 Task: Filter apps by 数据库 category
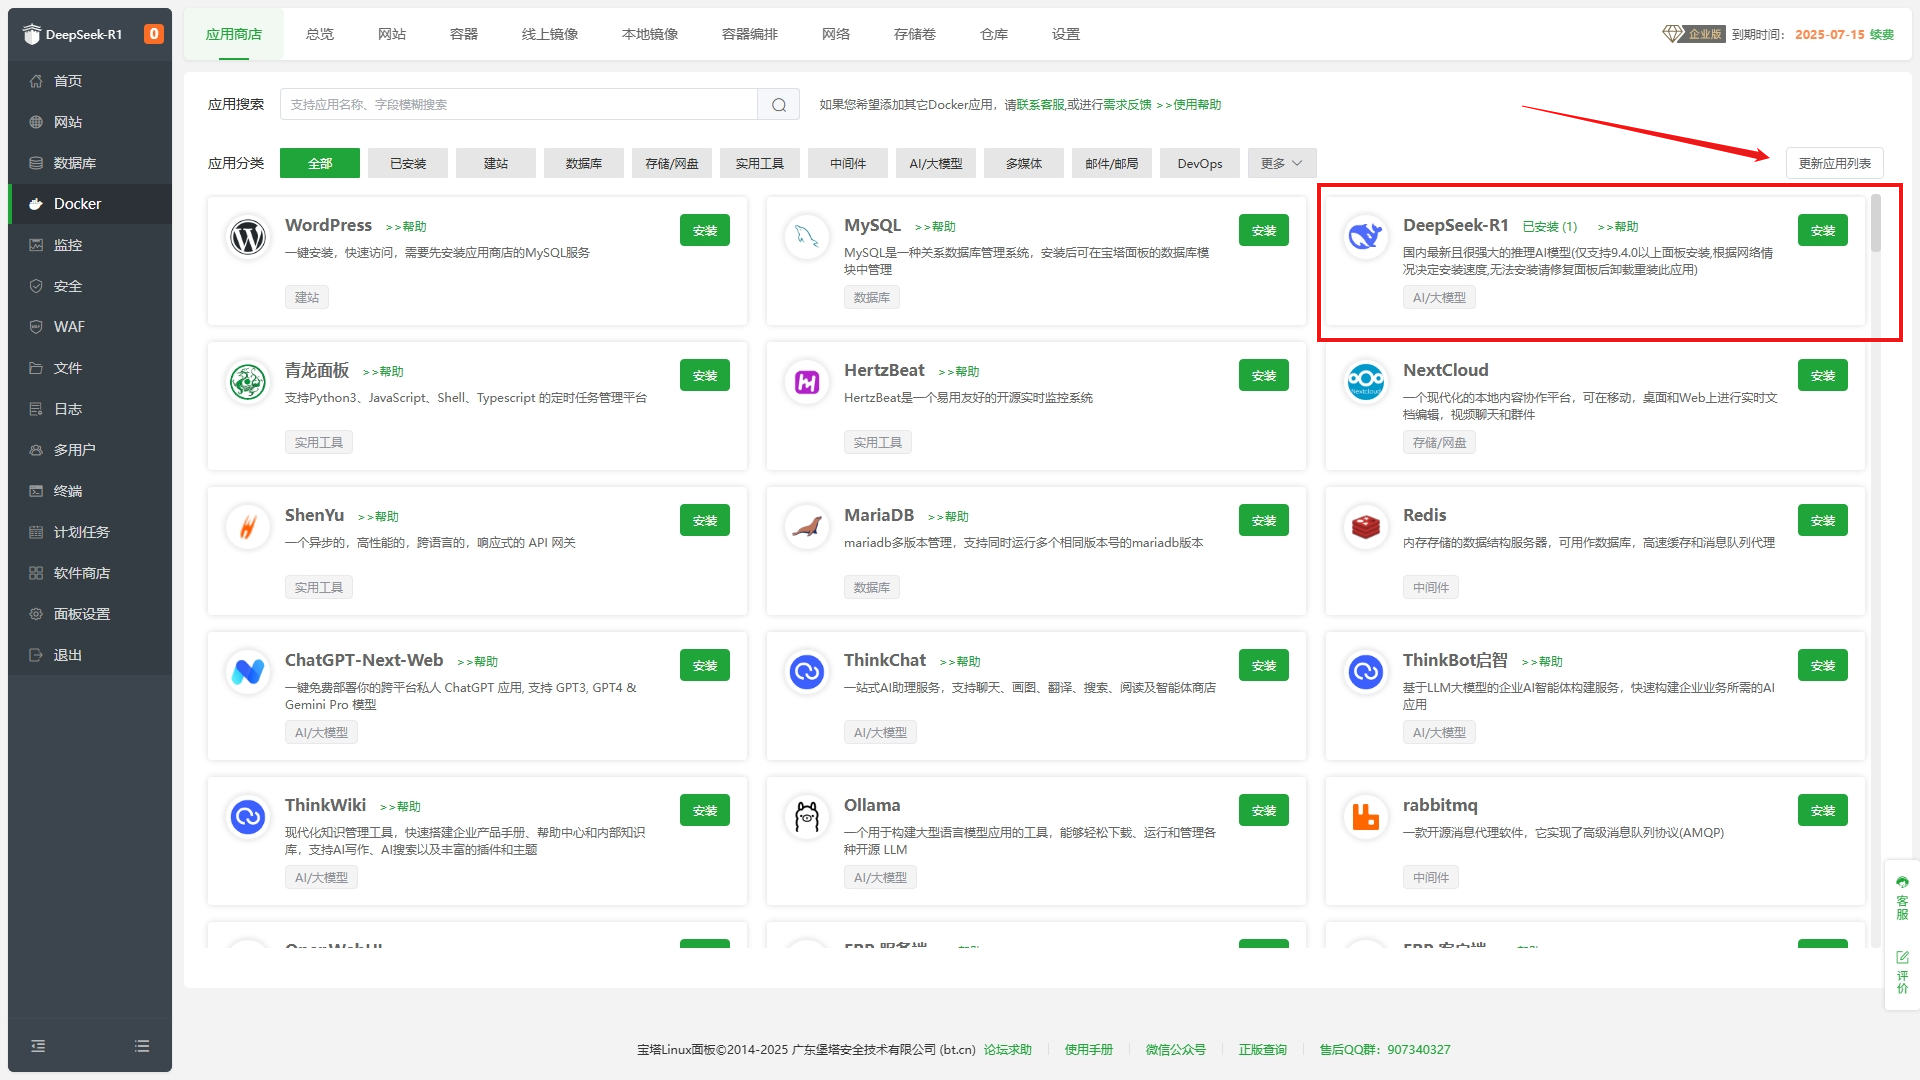[x=584, y=163]
